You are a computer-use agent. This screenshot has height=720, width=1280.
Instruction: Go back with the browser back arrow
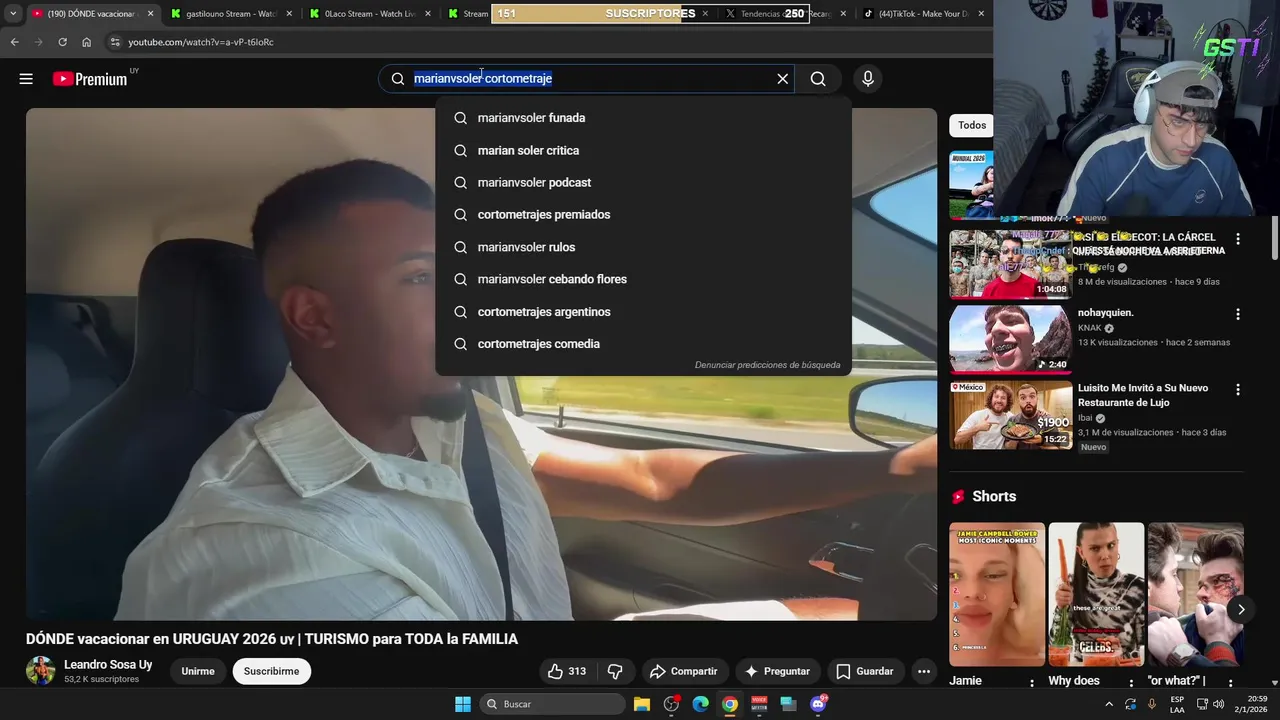[14, 42]
